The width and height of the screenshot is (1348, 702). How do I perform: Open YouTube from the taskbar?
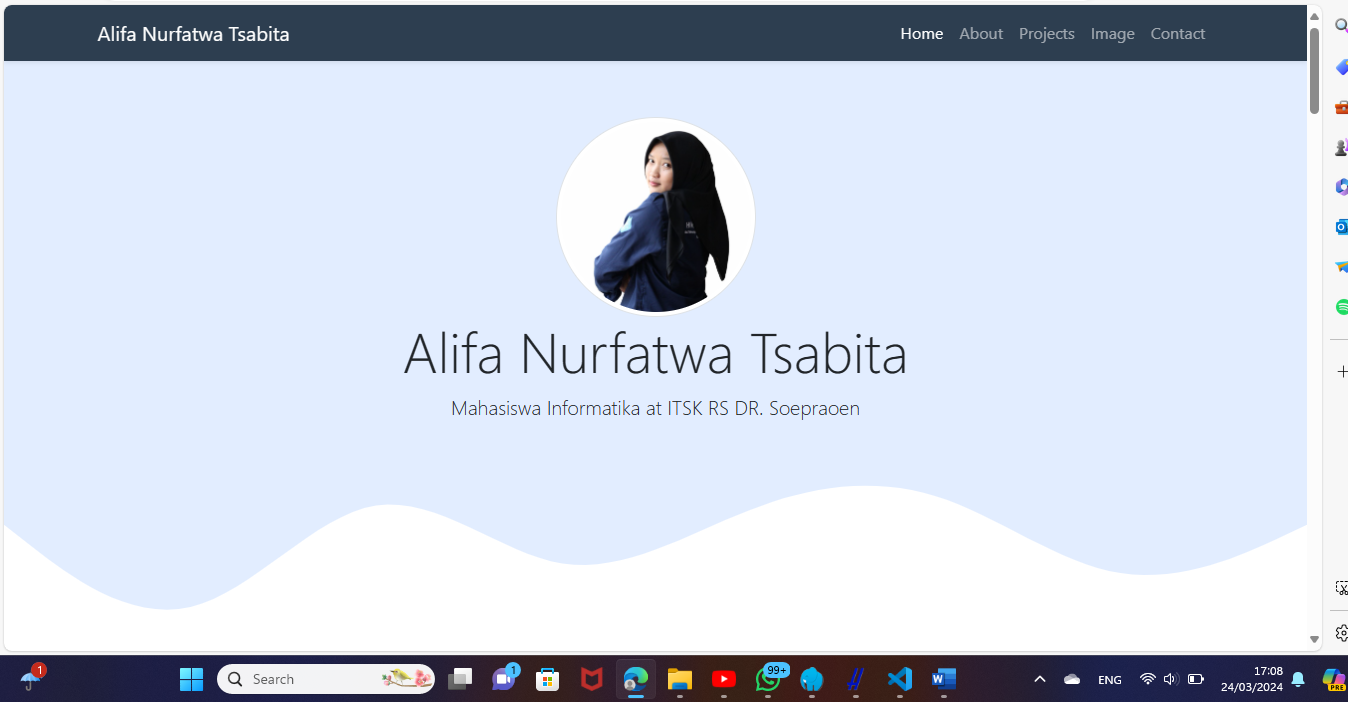tap(724, 679)
